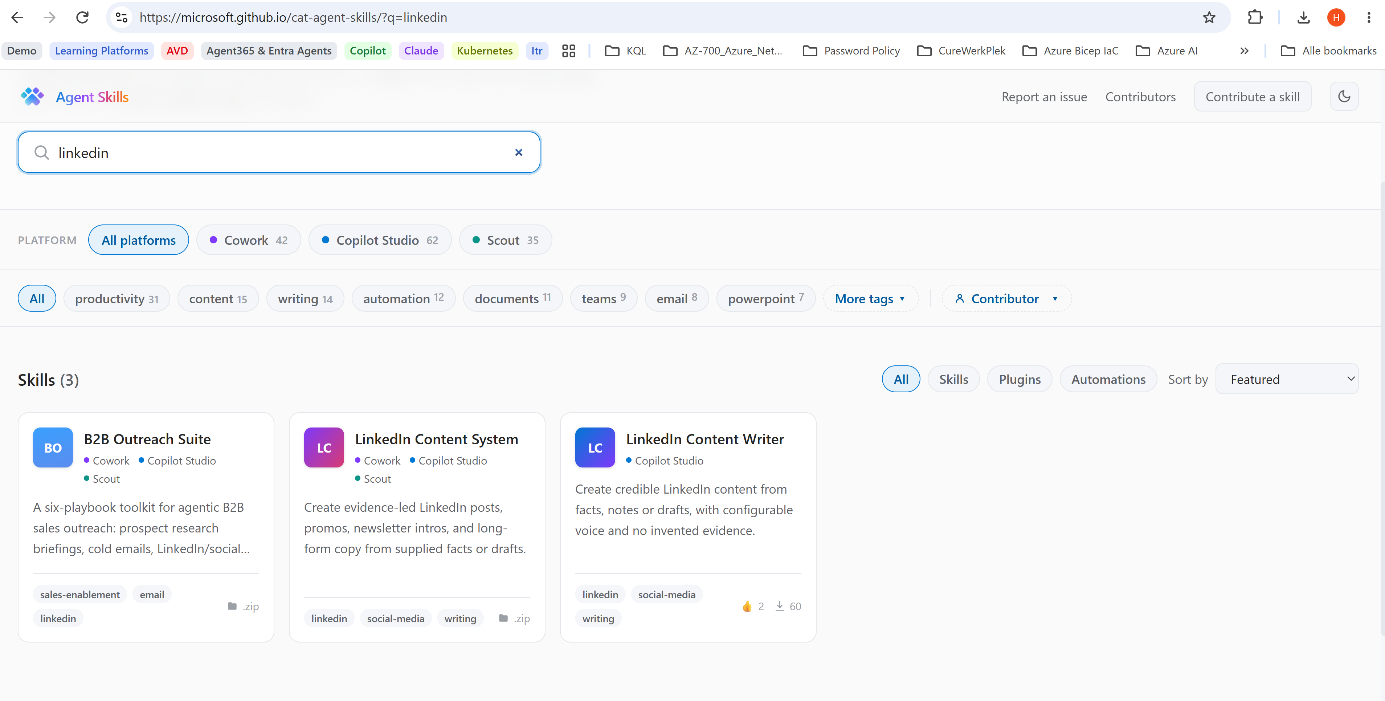Bookmark this page with the star icon
1385x701 pixels.
(1209, 17)
